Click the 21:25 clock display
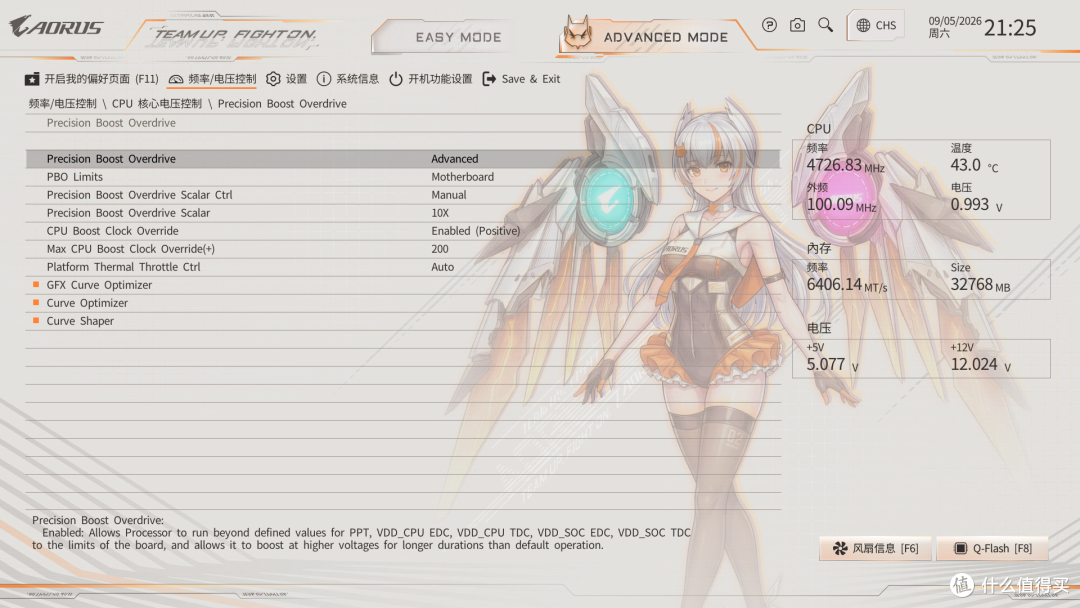The width and height of the screenshot is (1080, 608). [1010, 28]
